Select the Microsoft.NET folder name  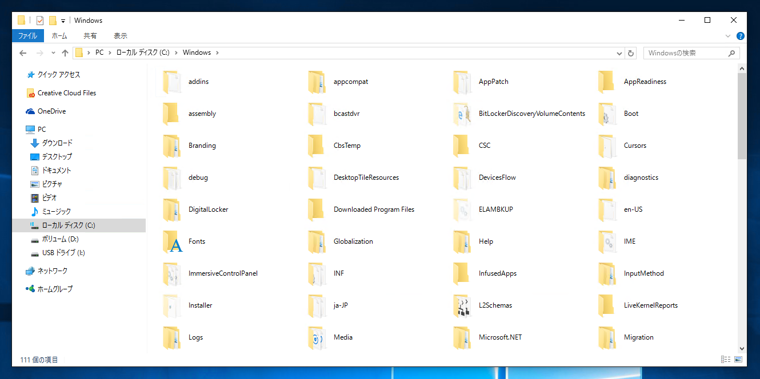(500, 337)
